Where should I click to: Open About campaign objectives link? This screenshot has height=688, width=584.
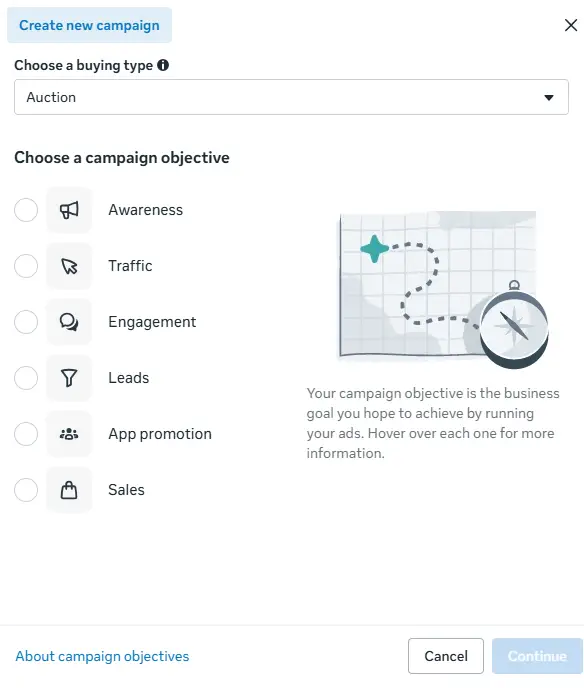click(102, 656)
